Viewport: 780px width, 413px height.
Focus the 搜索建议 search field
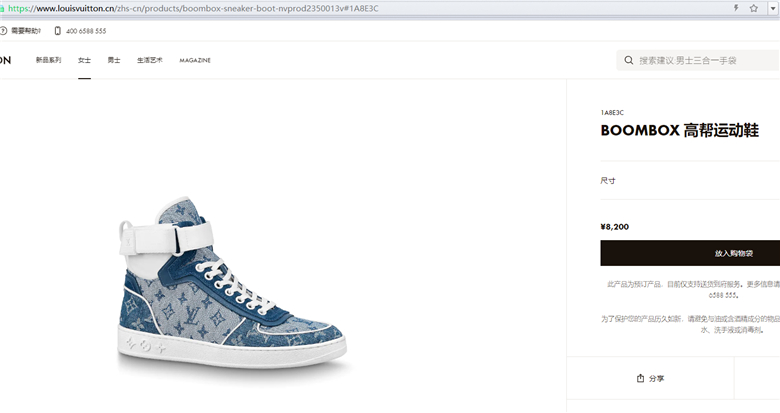point(698,60)
